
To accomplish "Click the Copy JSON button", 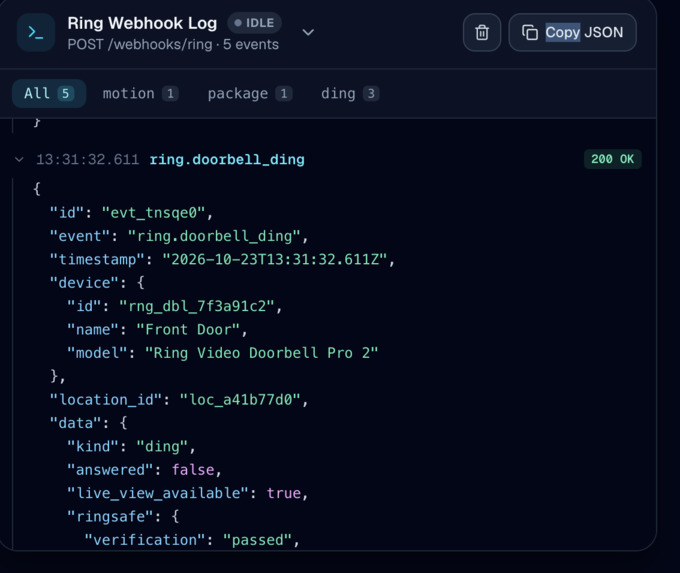I will point(572,33).
